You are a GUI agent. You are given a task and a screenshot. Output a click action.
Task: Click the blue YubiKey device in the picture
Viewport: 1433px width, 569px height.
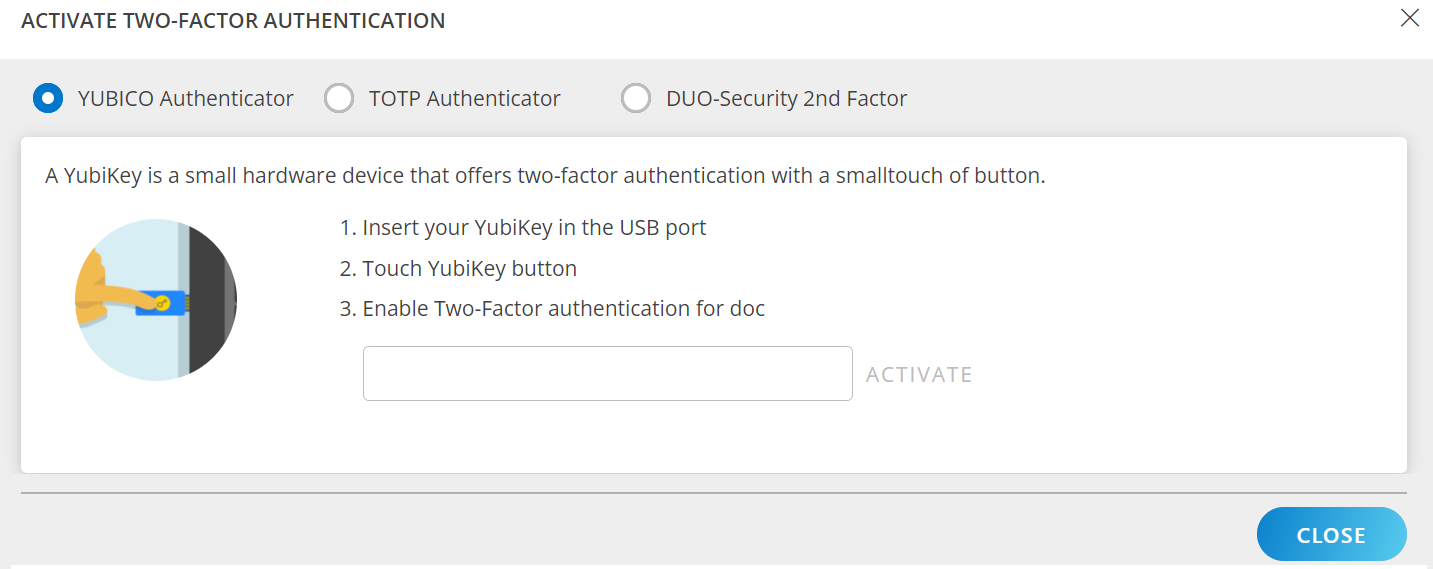tap(172, 301)
